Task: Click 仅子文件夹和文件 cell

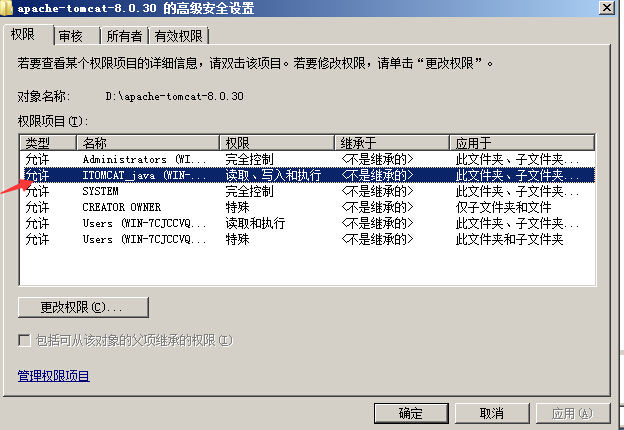Action: point(503,207)
